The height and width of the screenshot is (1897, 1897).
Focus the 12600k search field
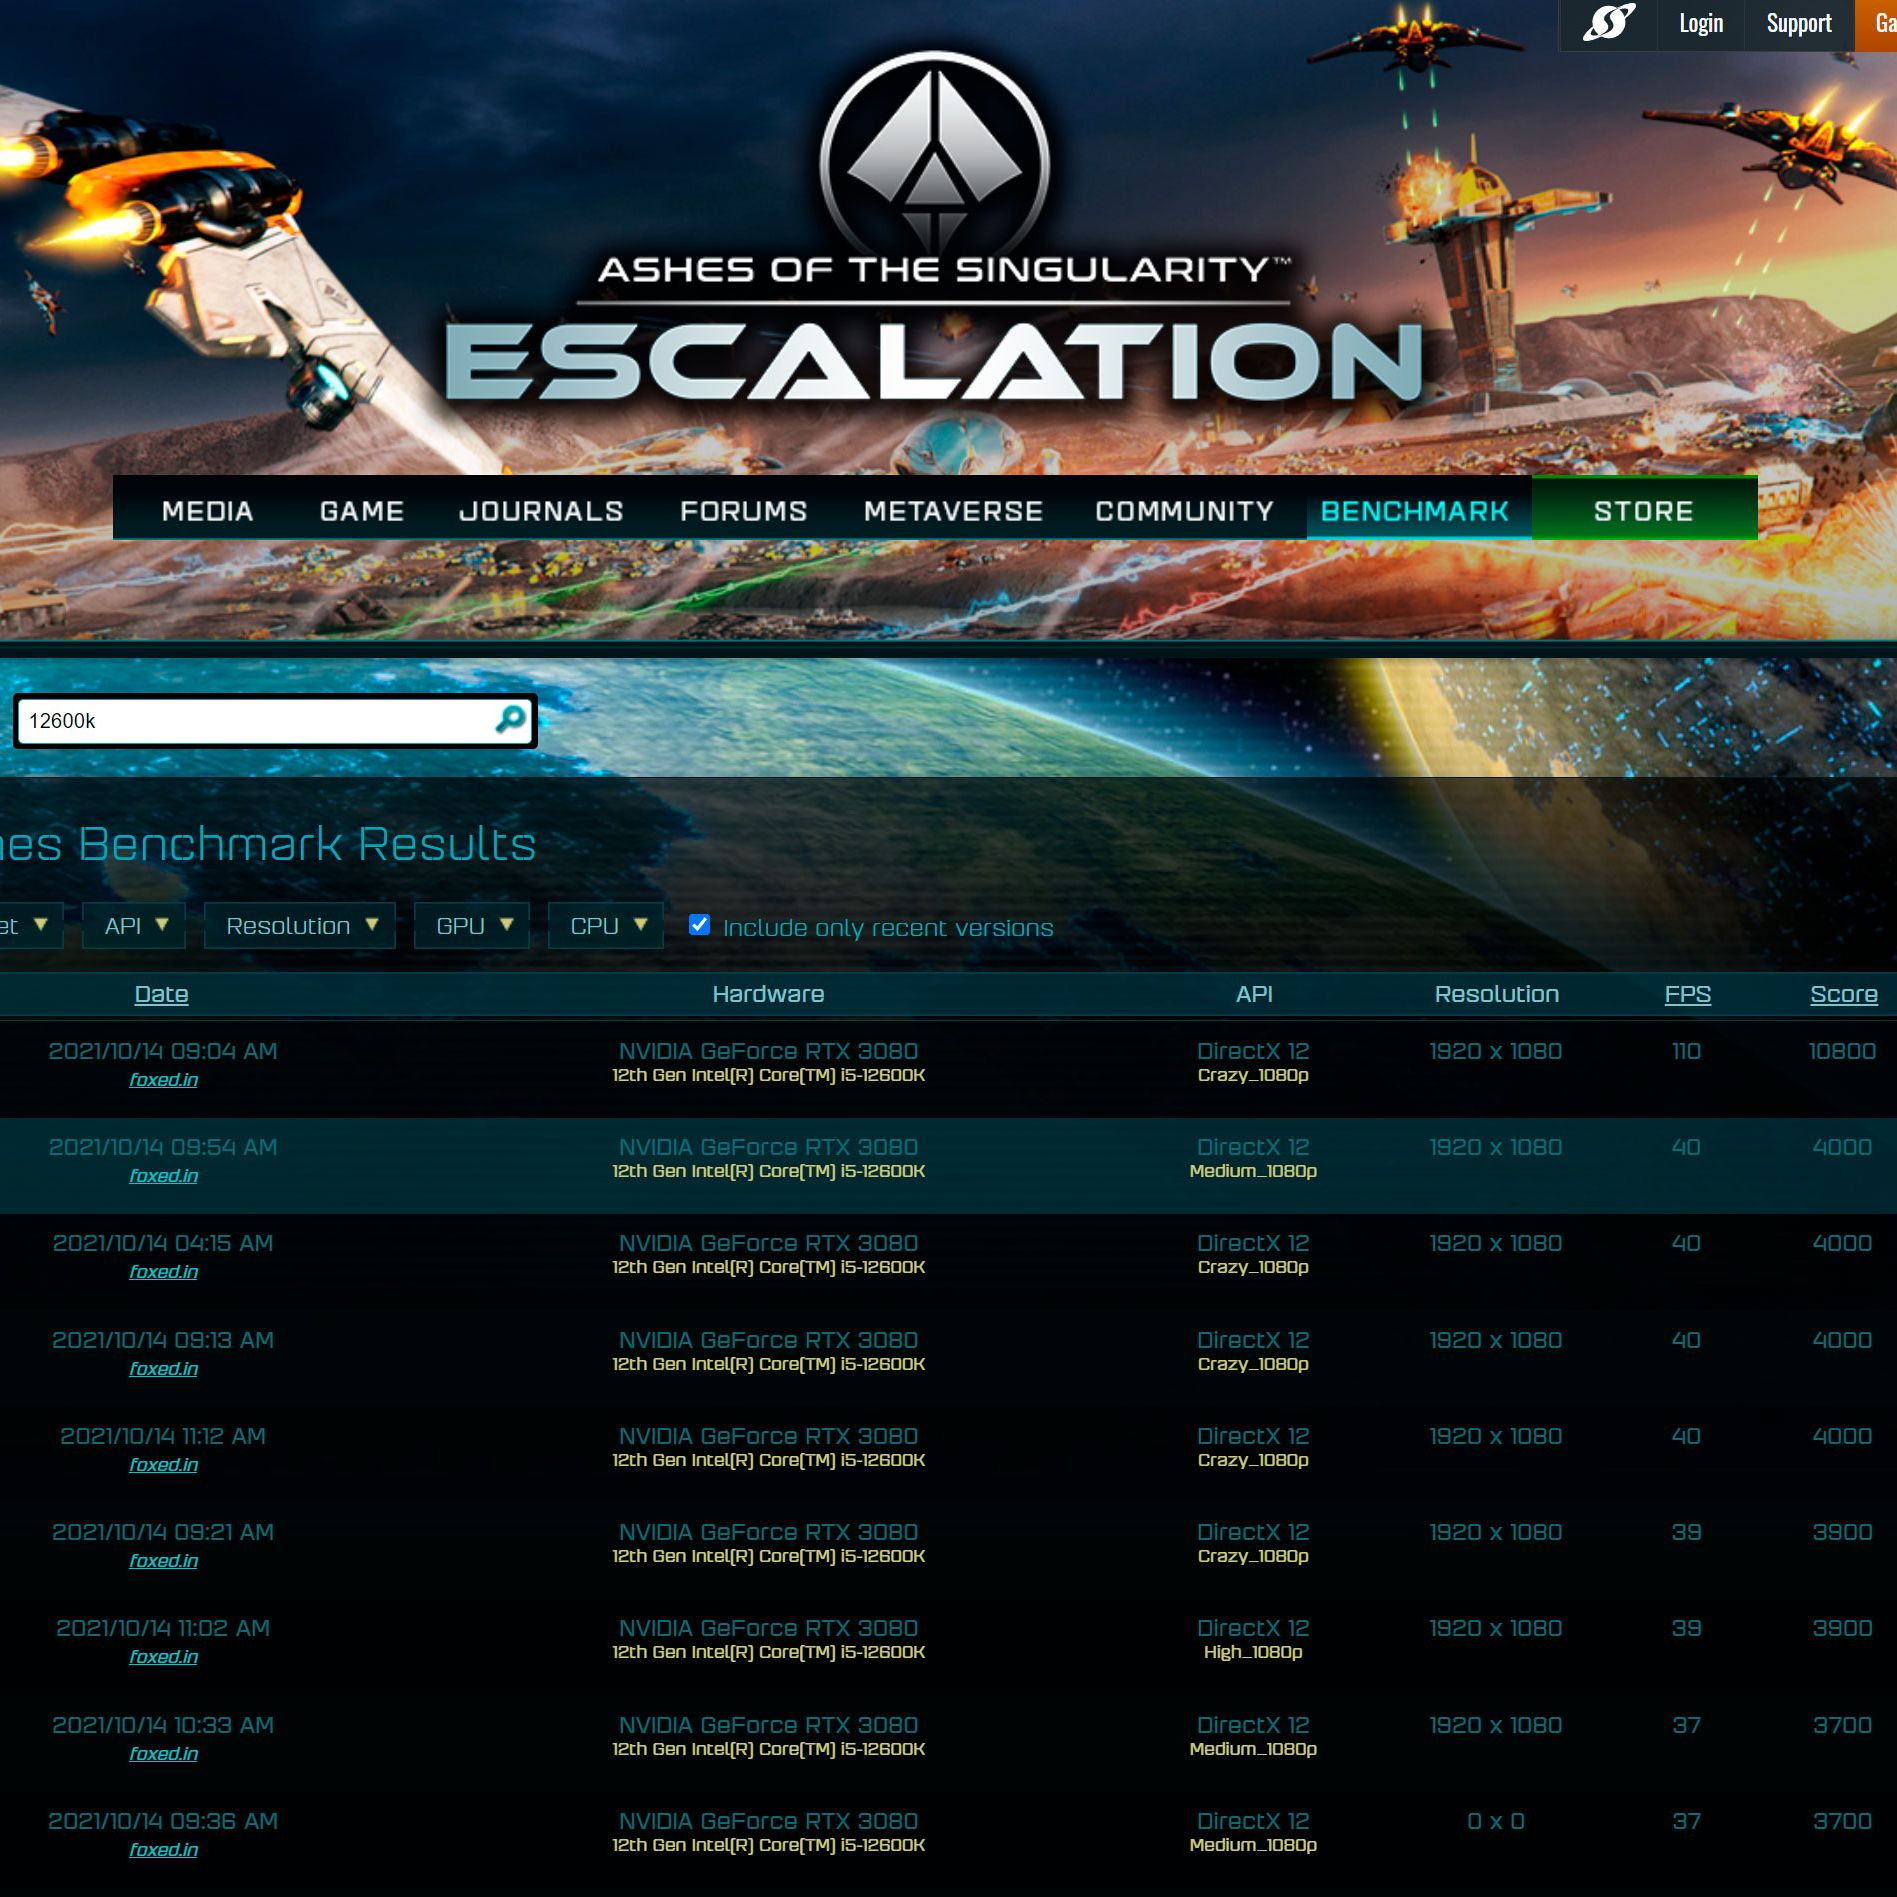pos(260,721)
